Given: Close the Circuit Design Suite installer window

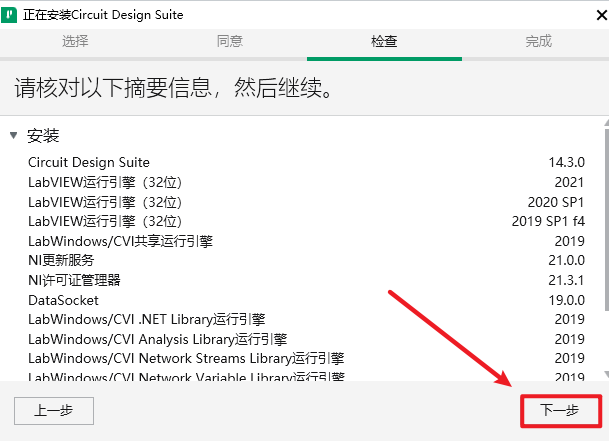Looking at the screenshot, I should (602, 15).
